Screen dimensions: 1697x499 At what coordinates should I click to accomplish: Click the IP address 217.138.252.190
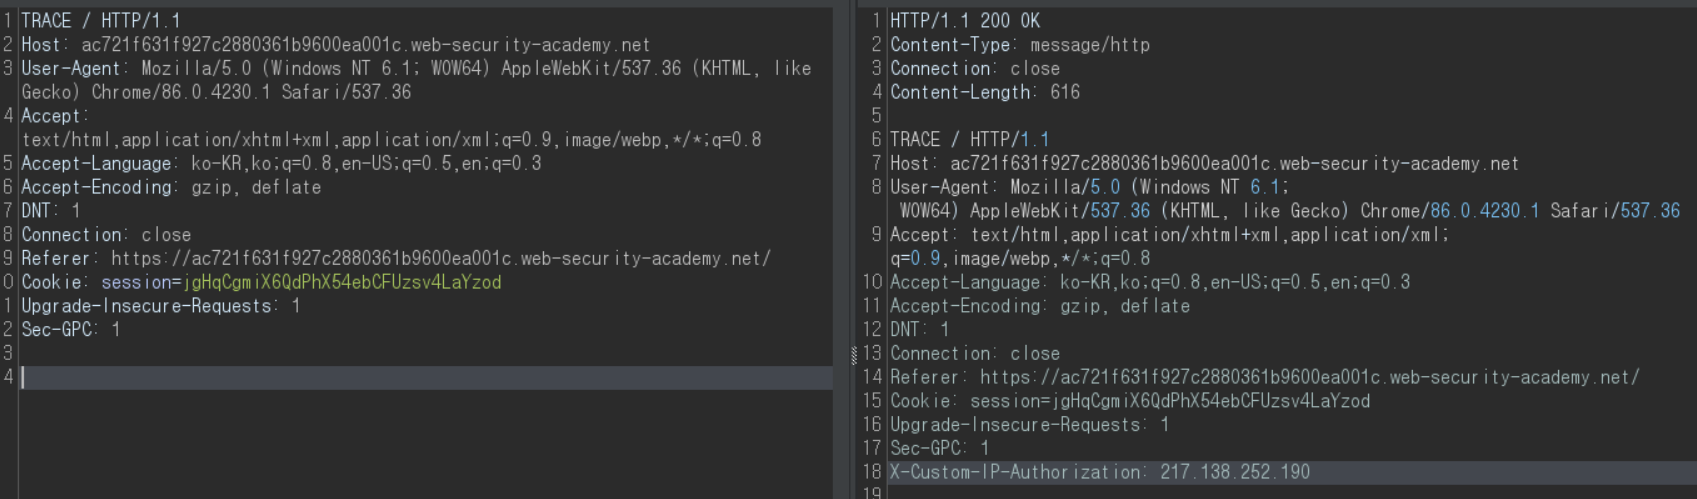click(1235, 472)
